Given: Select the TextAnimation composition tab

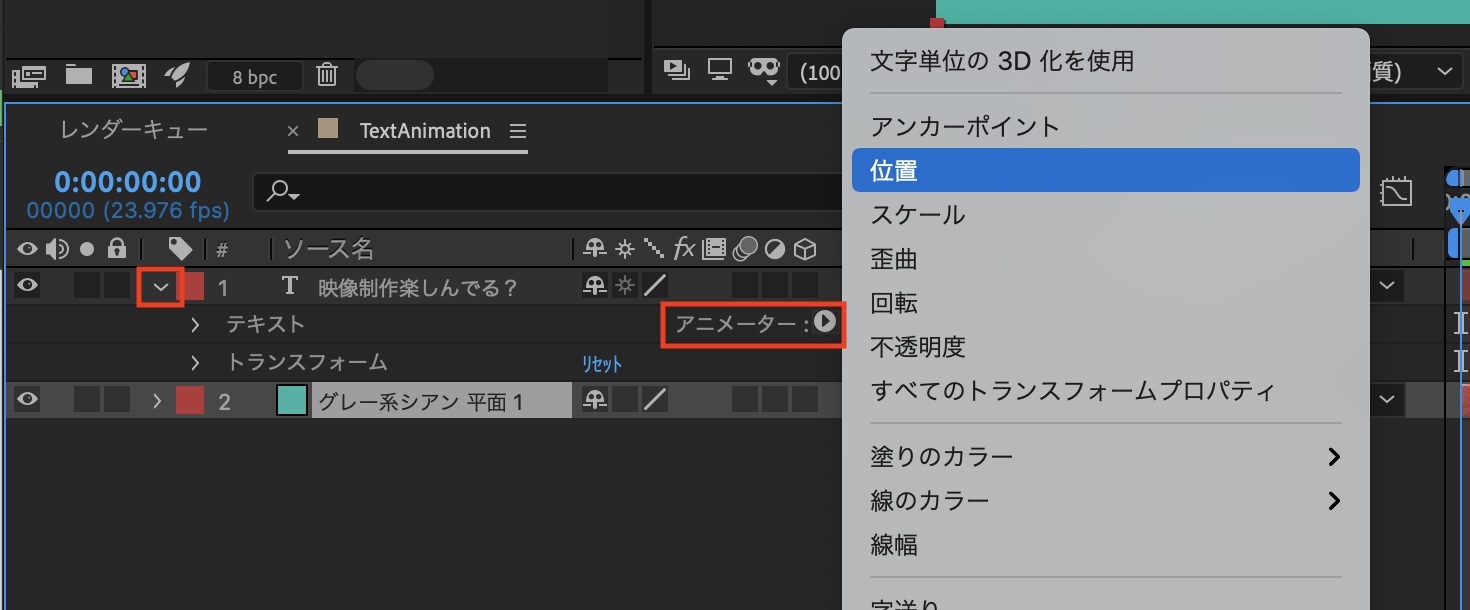Looking at the screenshot, I should (425, 131).
